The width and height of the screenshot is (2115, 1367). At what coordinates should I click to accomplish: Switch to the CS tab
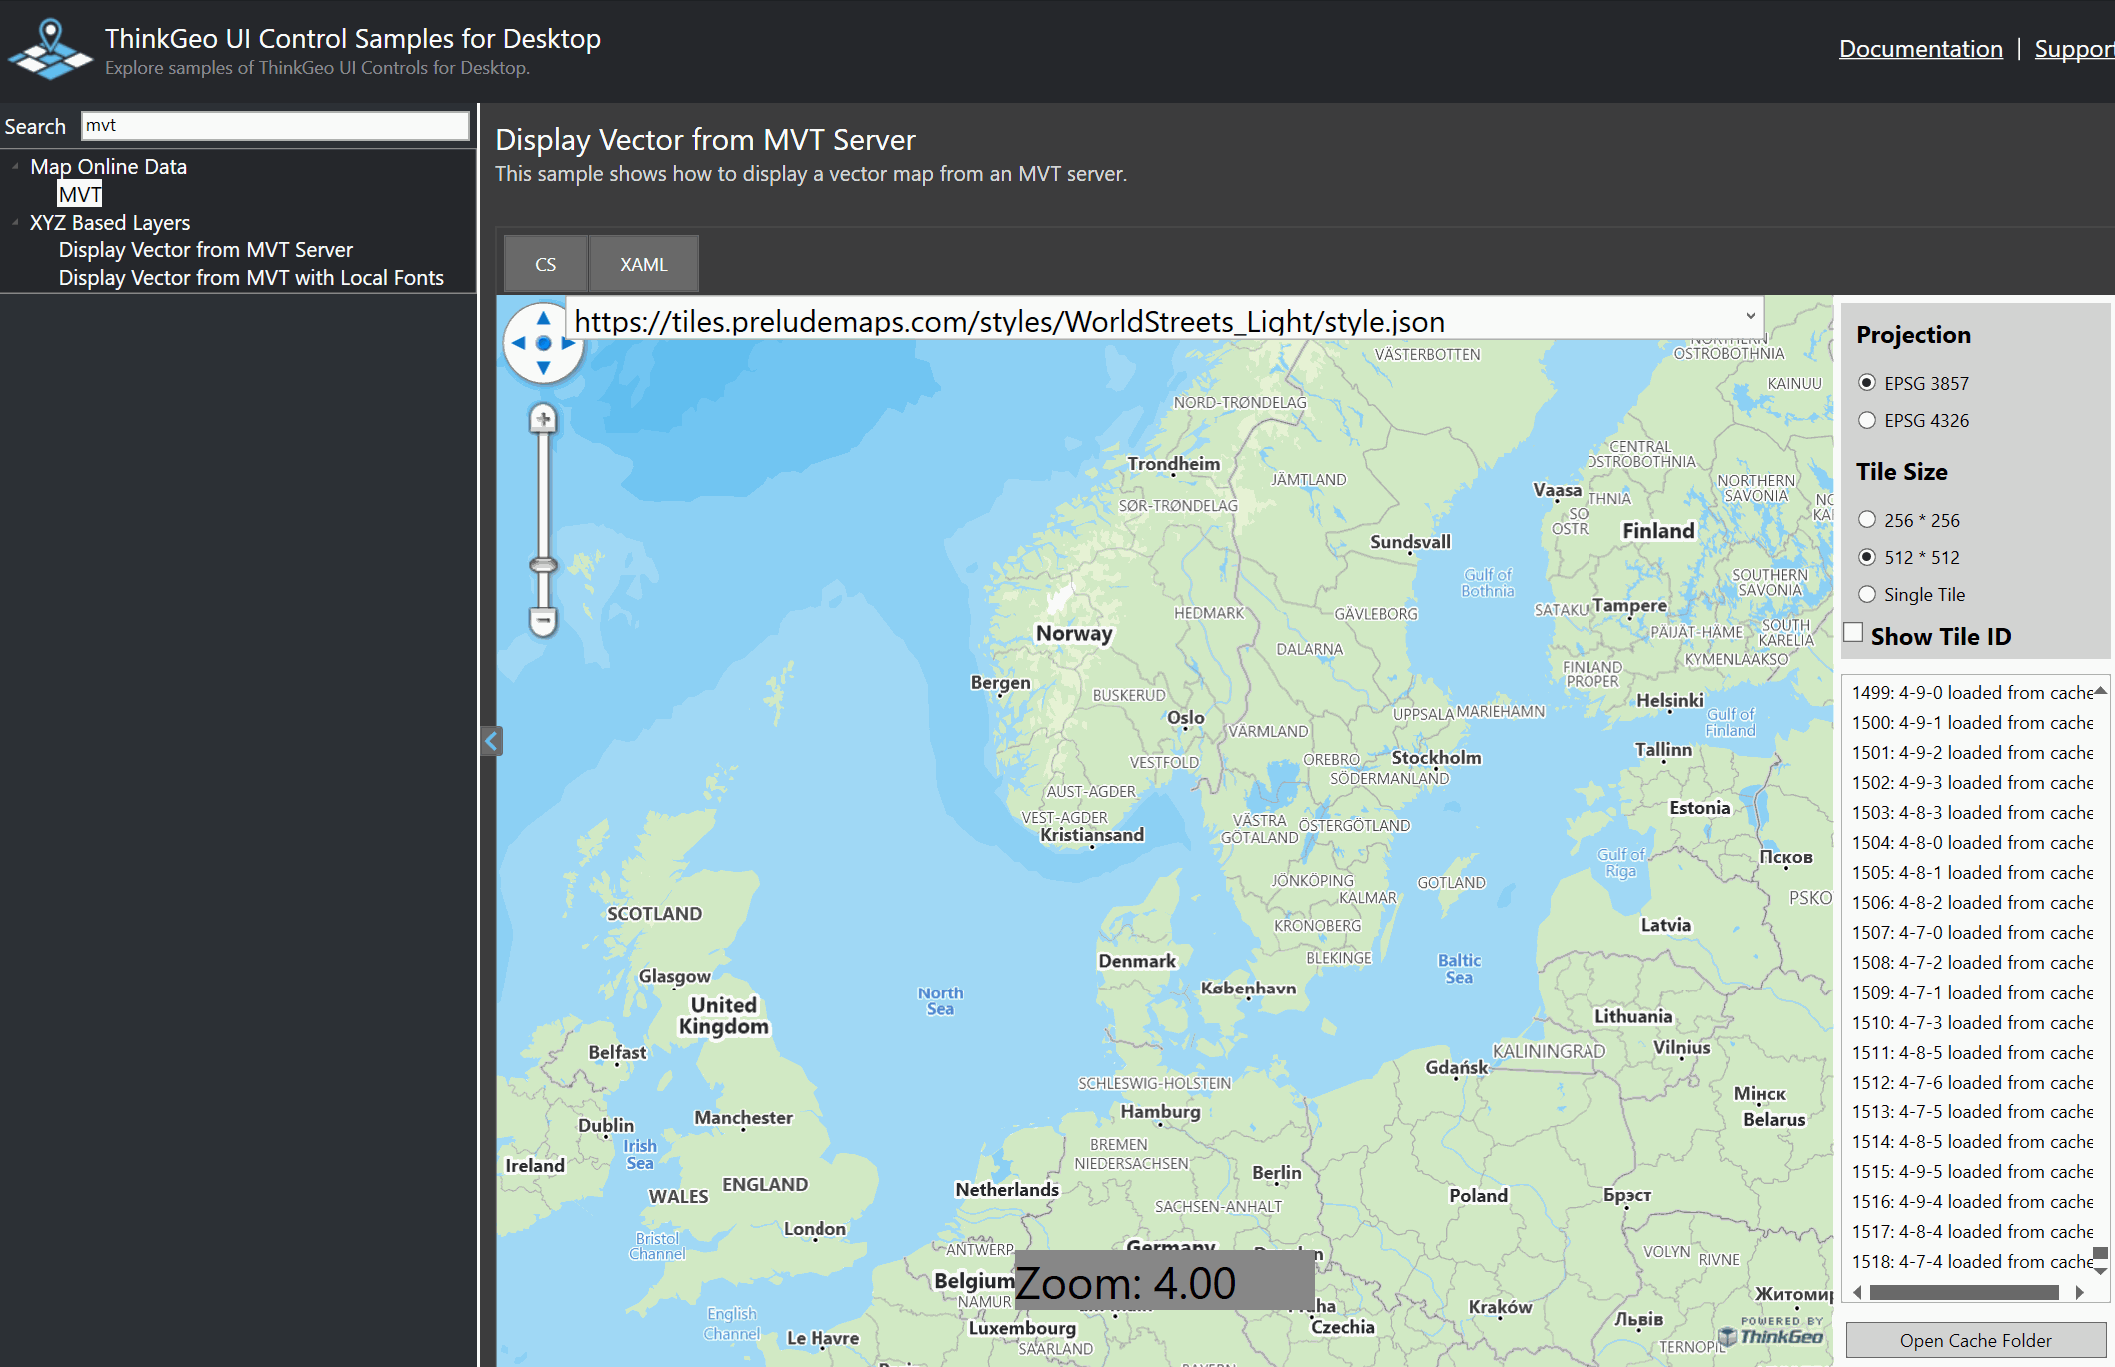coord(545,265)
